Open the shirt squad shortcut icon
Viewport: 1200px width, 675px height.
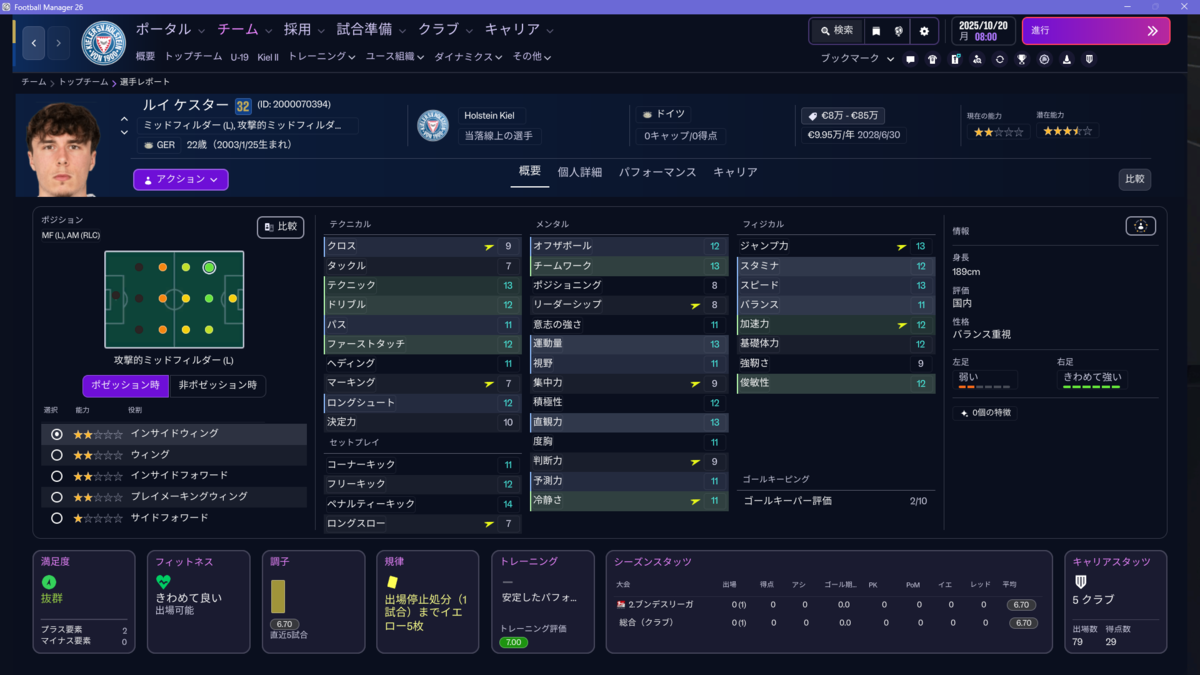[933, 59]
